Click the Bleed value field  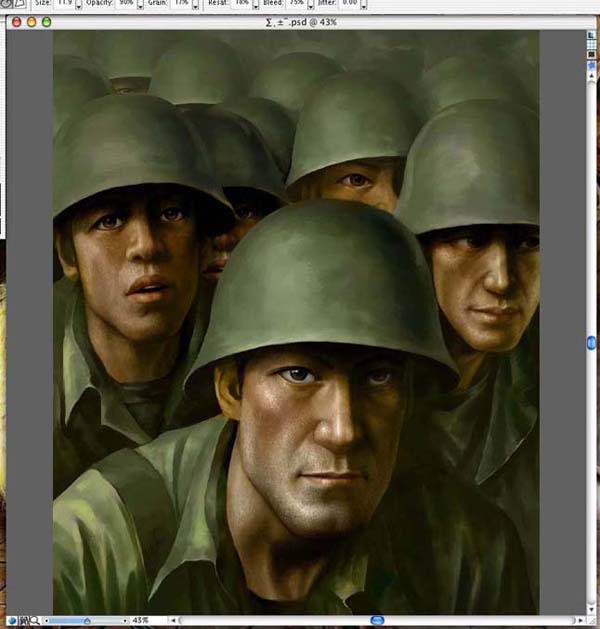[x=296, y=3]
